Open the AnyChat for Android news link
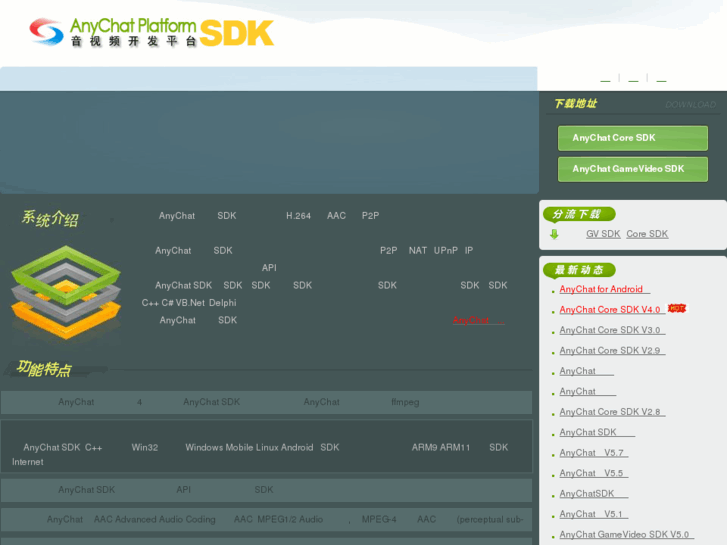The height and width of the screenshot is (545, 727). pyautogui.click(x=605, y=289)
